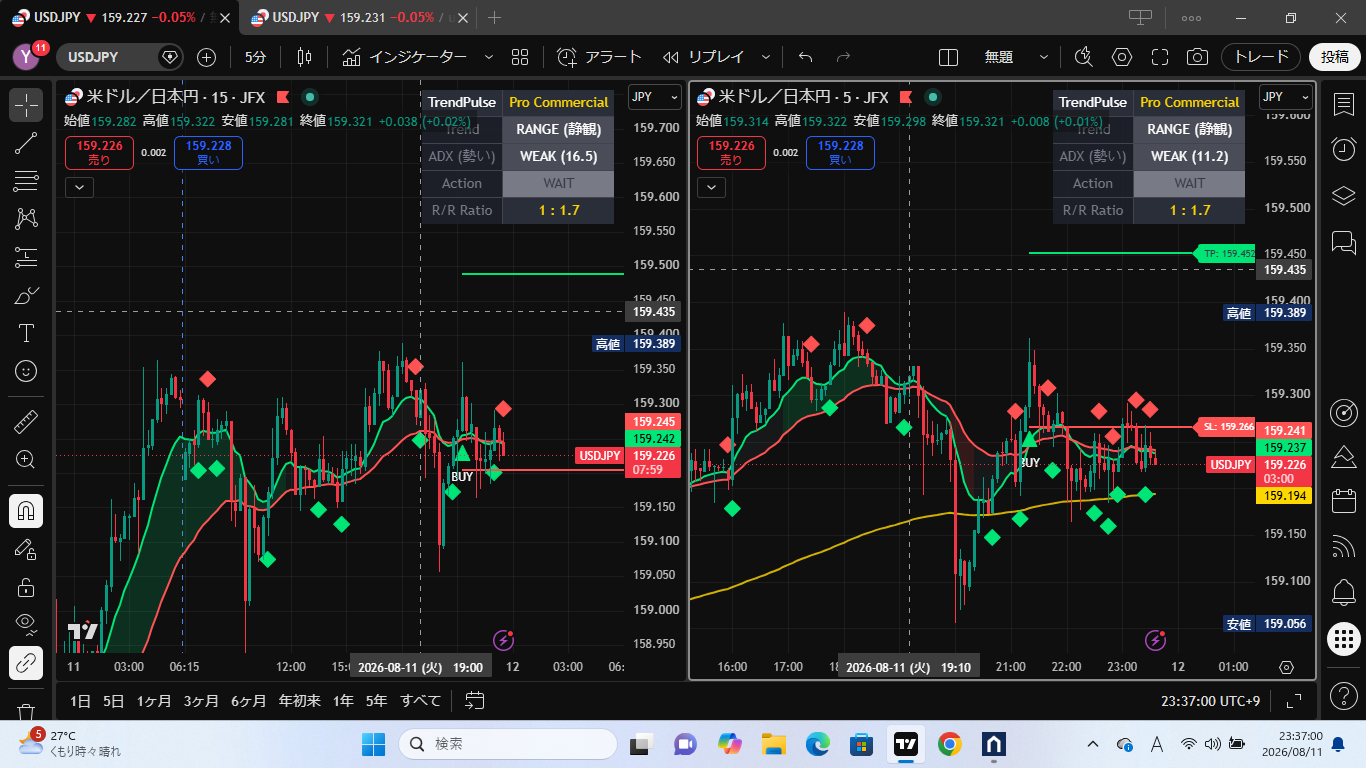Click the add symbol plus circle icon
Image resolution: width=1366 pixels, height=768 pixels.
(206, 57)
